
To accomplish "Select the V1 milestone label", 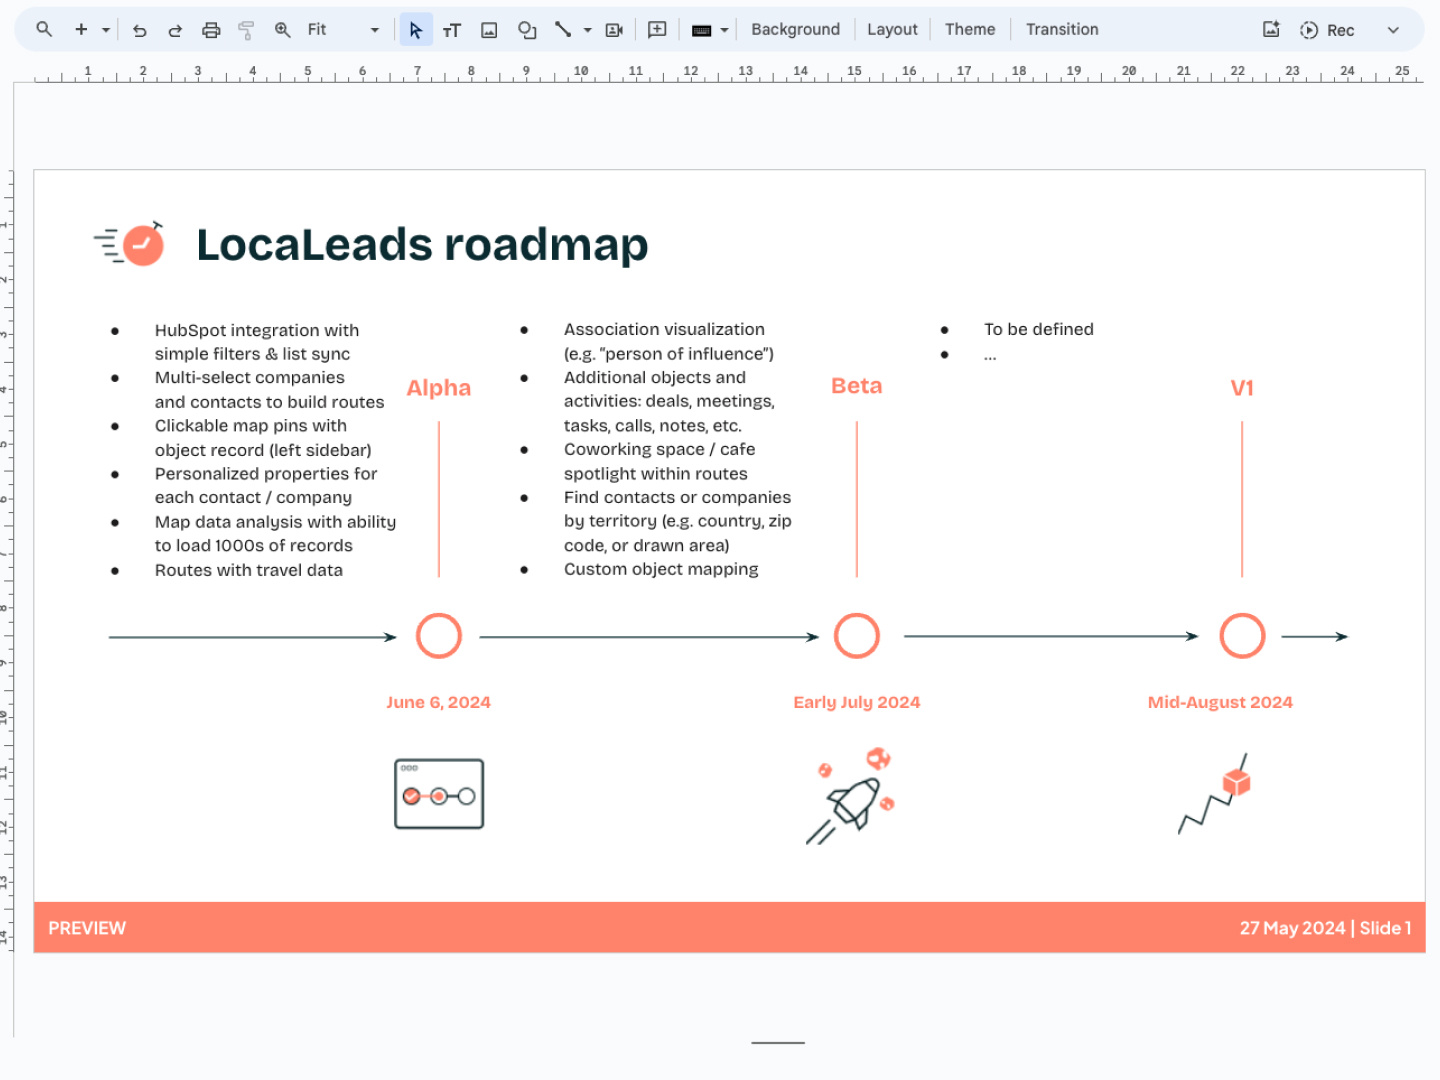I will point(1242,388).
